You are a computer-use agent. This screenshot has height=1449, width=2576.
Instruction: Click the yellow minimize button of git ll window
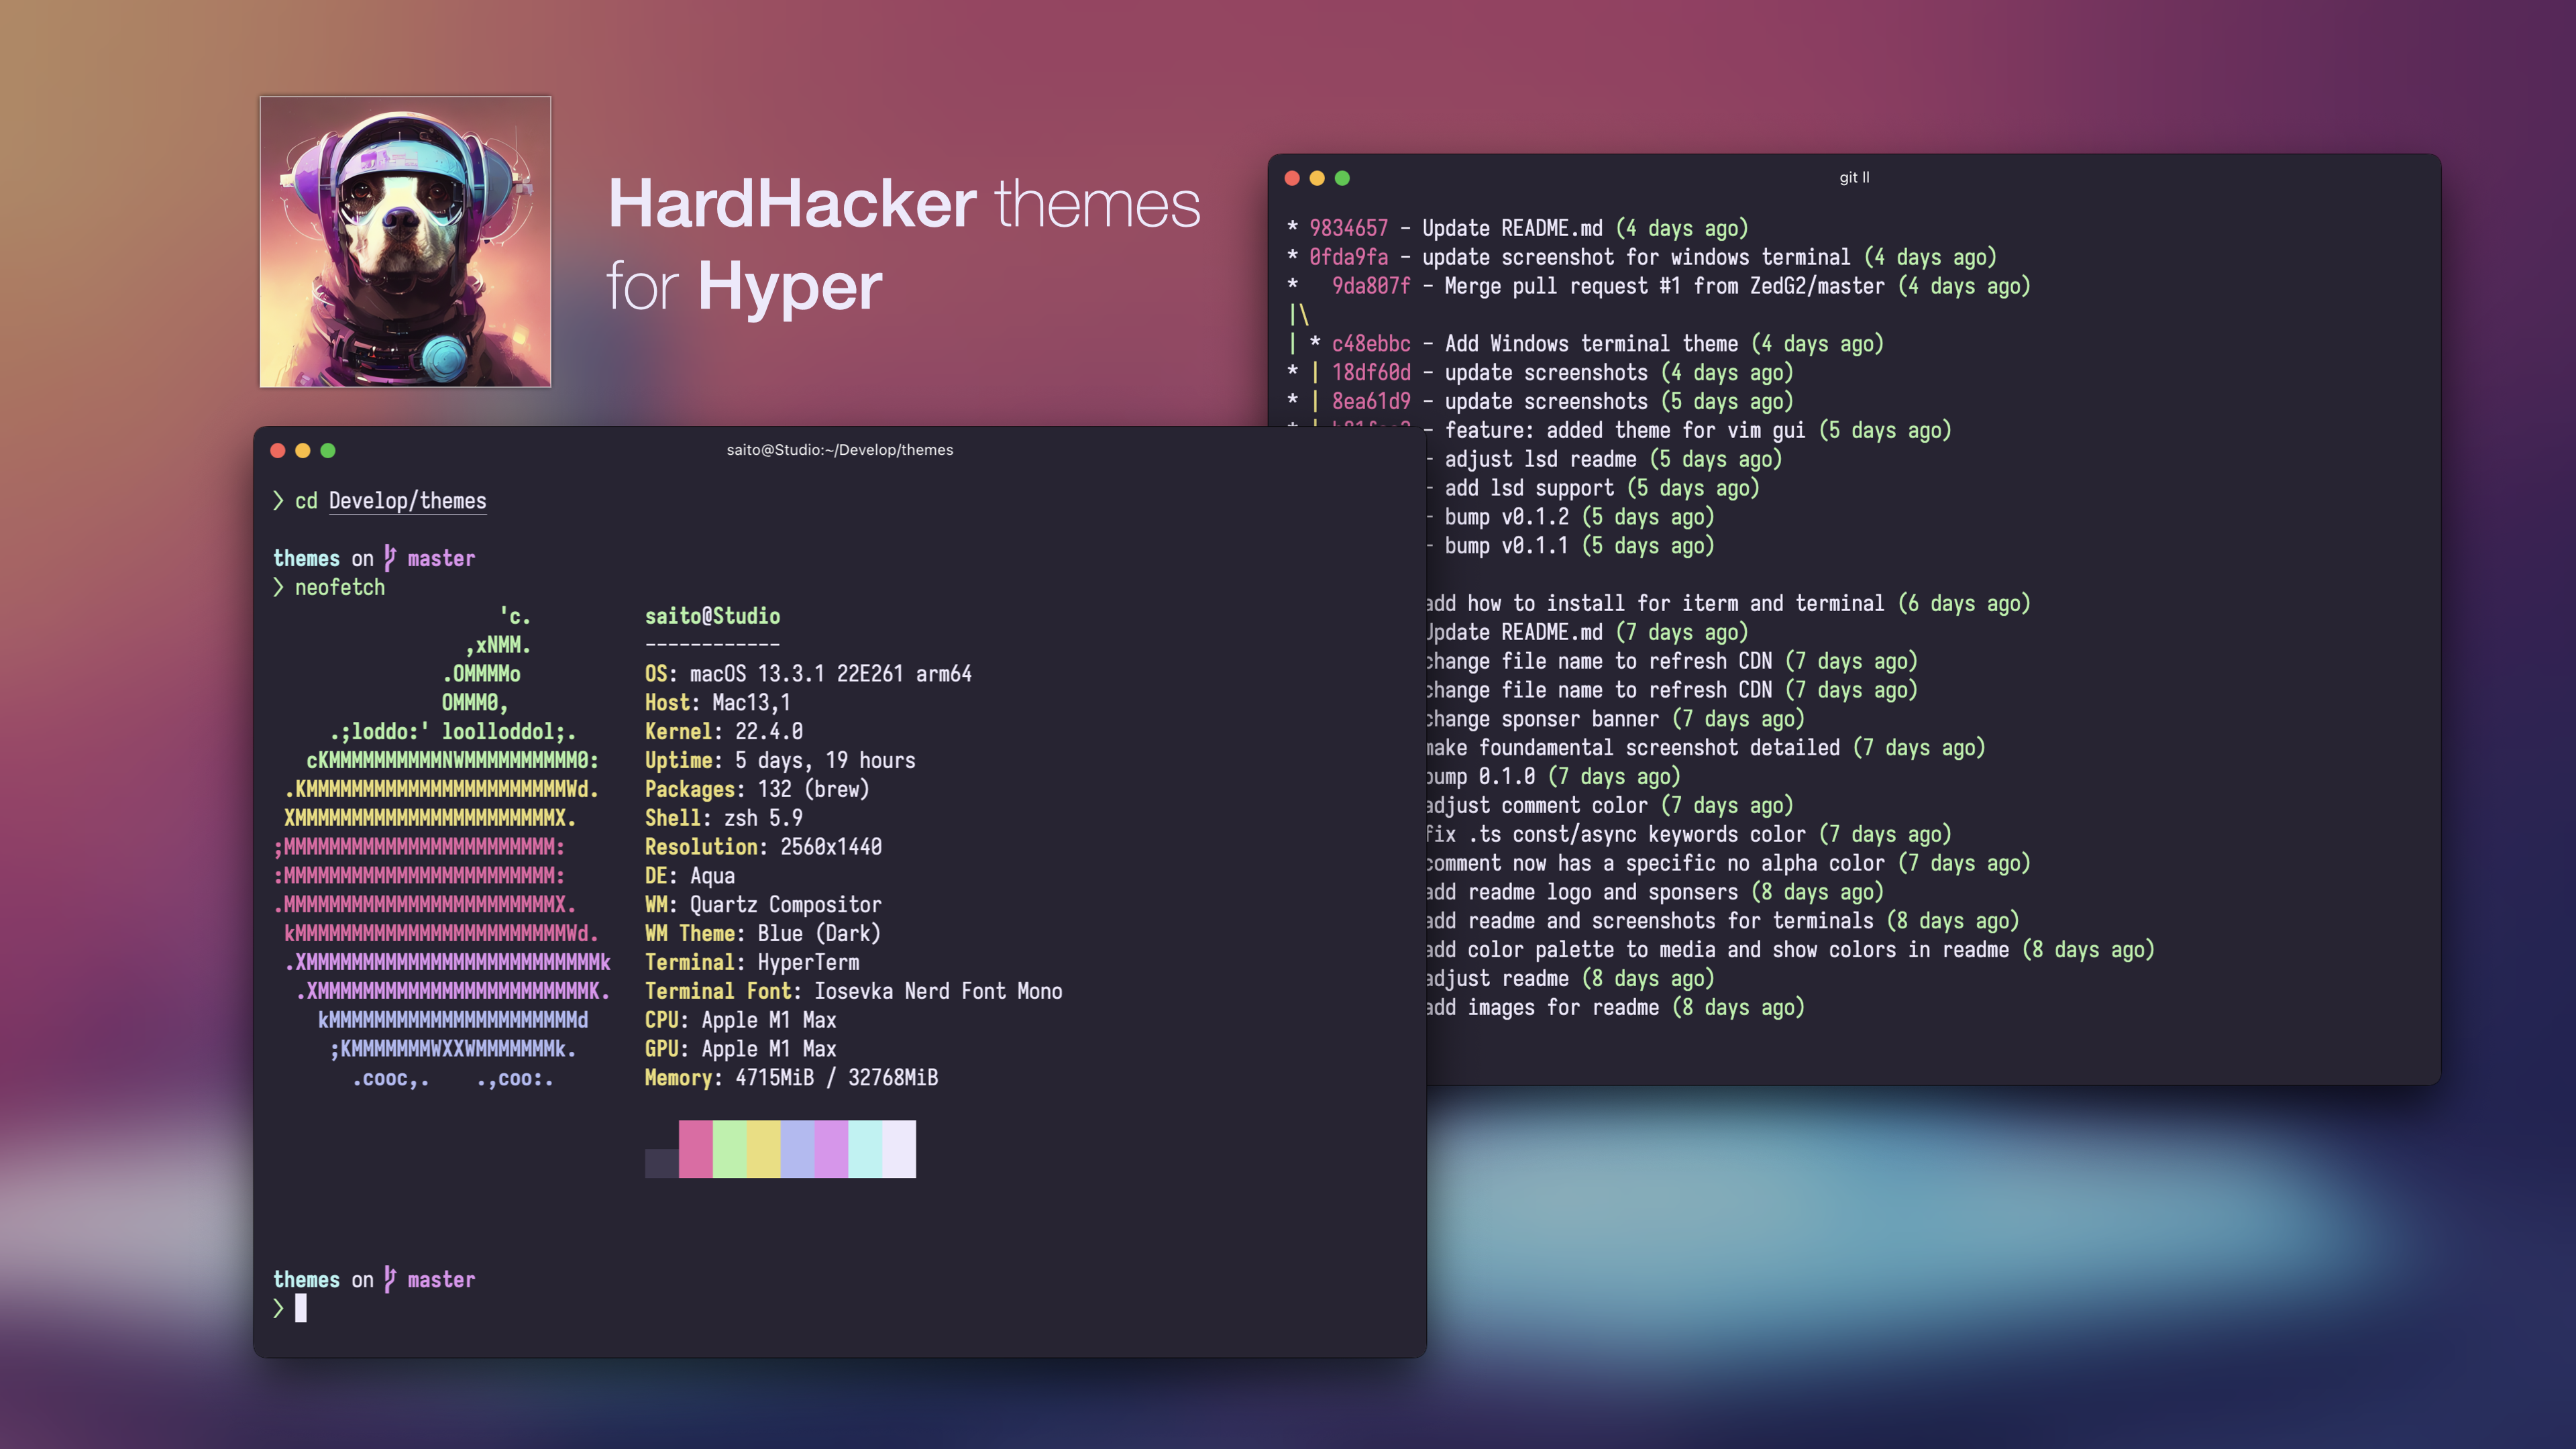[1317, 178]
